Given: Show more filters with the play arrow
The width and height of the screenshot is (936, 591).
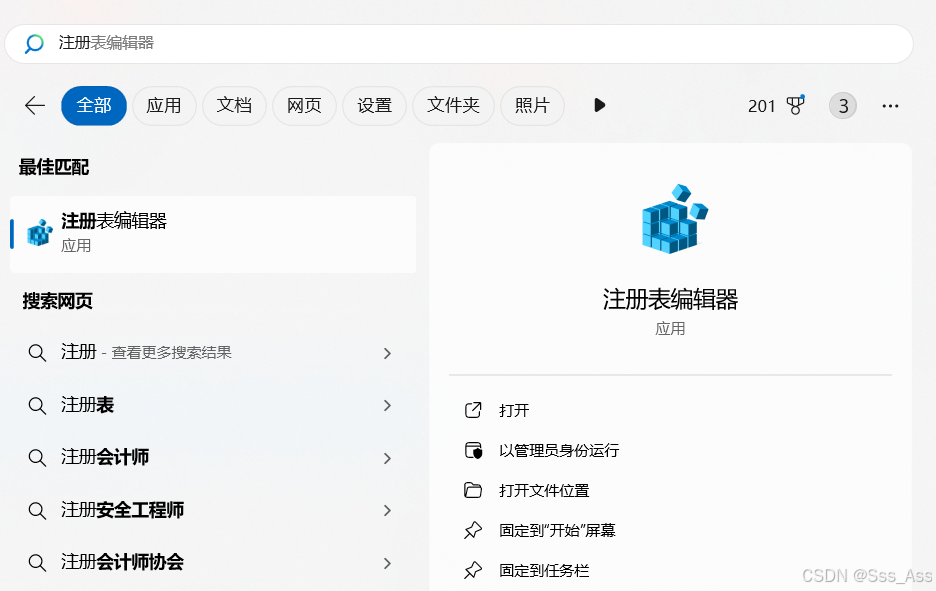Looking at the screenshot, I should tap(599, 106).
